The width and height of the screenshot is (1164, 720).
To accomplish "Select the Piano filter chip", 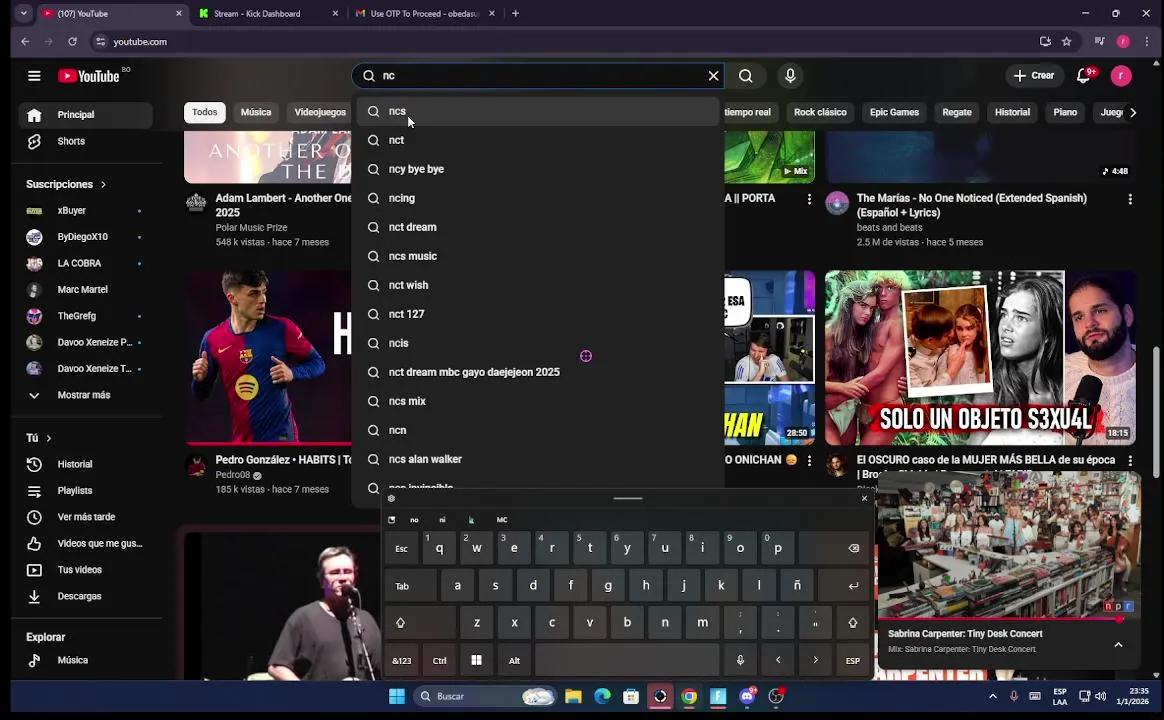I will click(1065, 112).
